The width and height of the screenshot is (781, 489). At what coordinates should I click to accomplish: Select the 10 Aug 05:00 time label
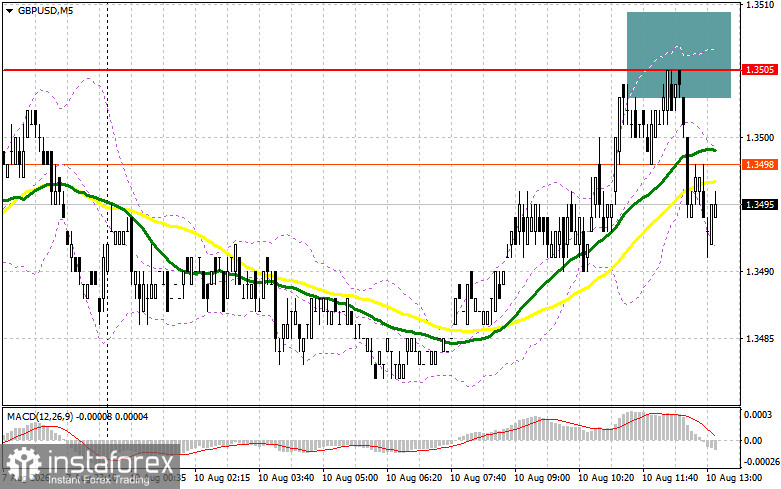[350, 478]
